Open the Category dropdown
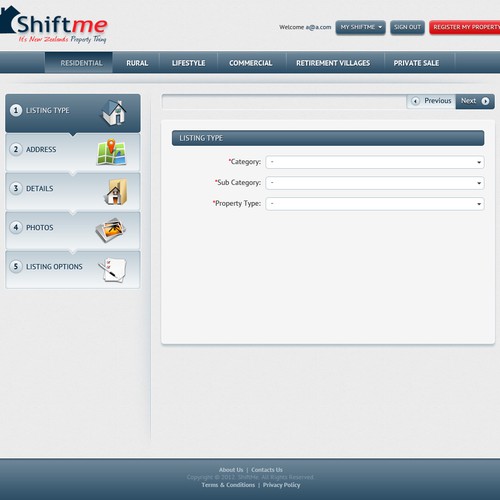 375,162
